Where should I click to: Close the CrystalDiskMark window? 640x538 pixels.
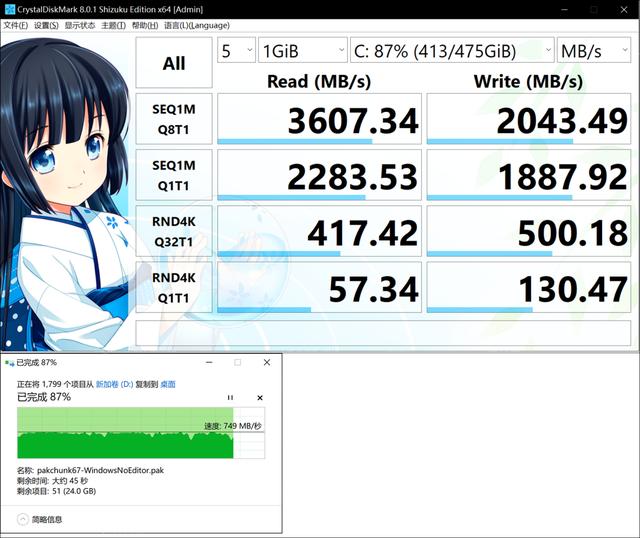coord(624,9)
